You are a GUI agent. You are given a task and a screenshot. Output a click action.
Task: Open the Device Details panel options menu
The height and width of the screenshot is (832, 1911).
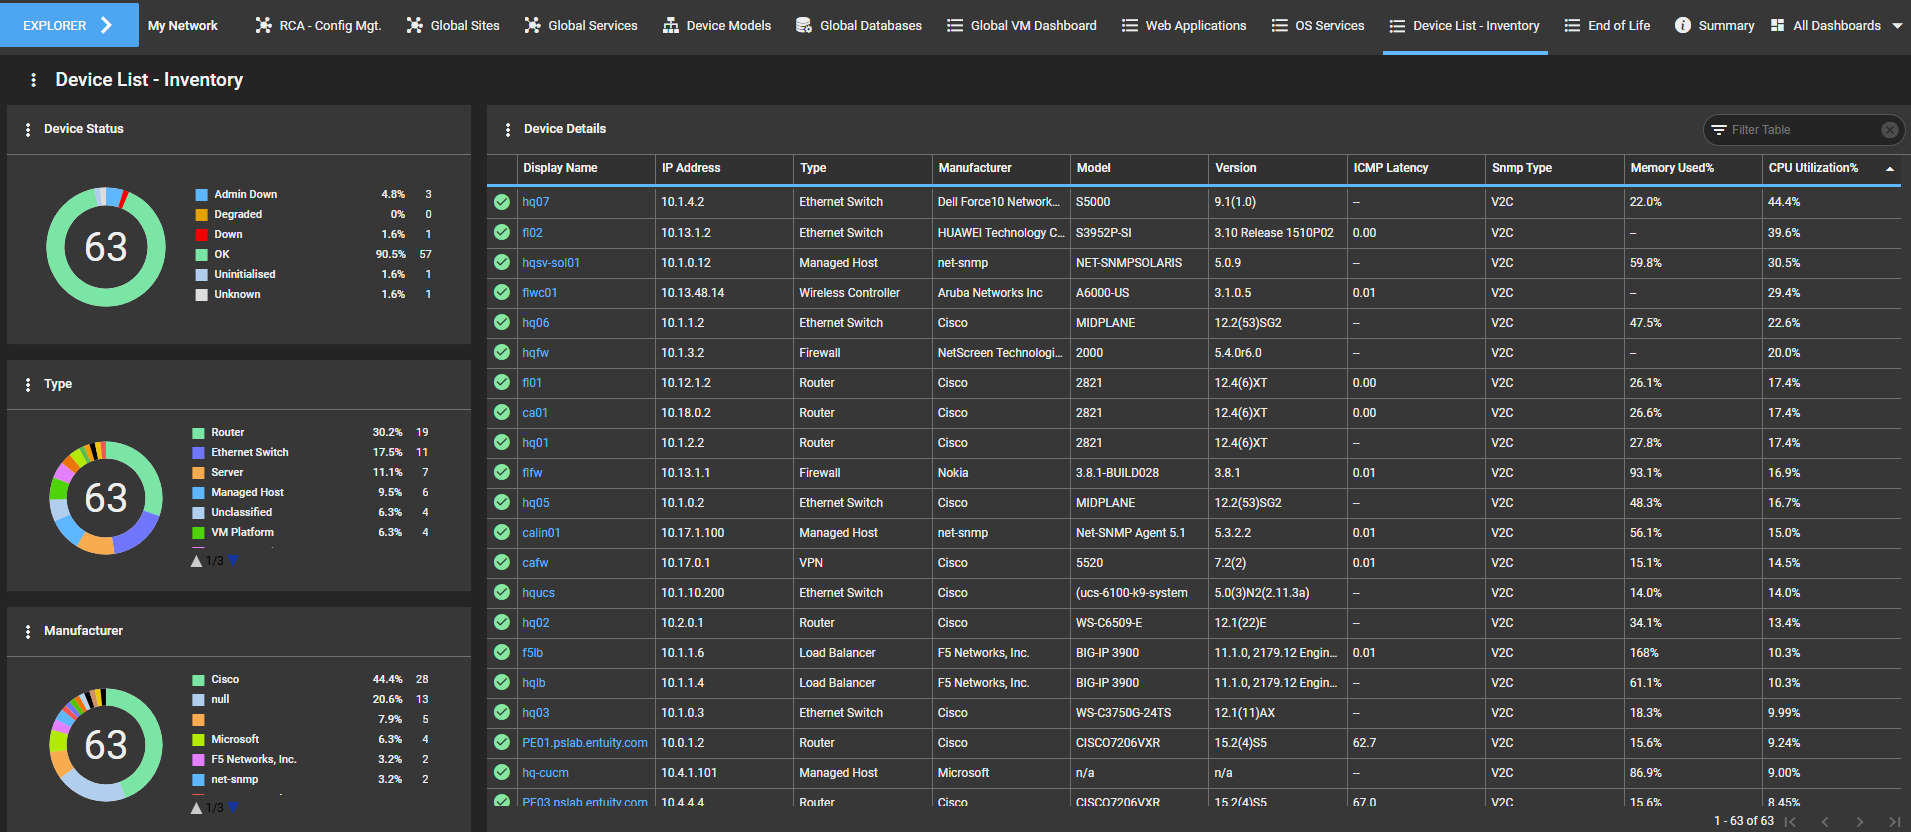click(x=508, y=129)
